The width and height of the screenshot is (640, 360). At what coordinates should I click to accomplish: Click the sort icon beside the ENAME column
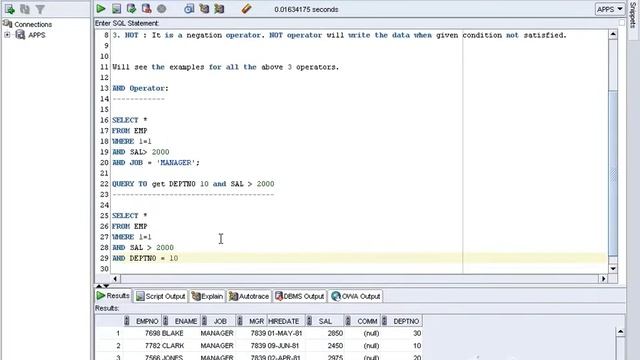(165, 321)
